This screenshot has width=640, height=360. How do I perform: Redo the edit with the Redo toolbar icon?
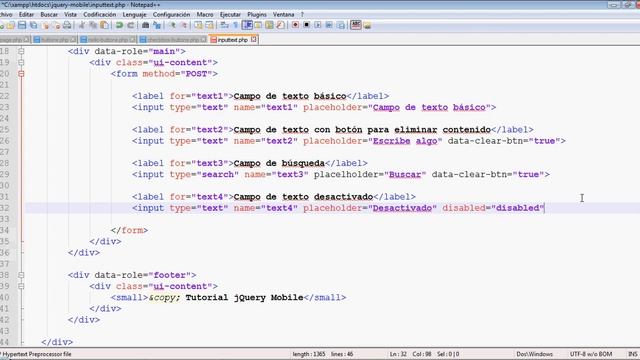(x=131, y=25)
